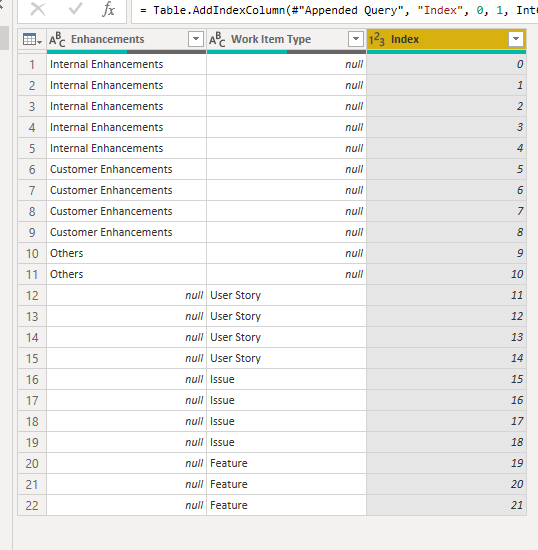
Task: Click null Work Item Type cell in row 7
Action: coord(287,190)
